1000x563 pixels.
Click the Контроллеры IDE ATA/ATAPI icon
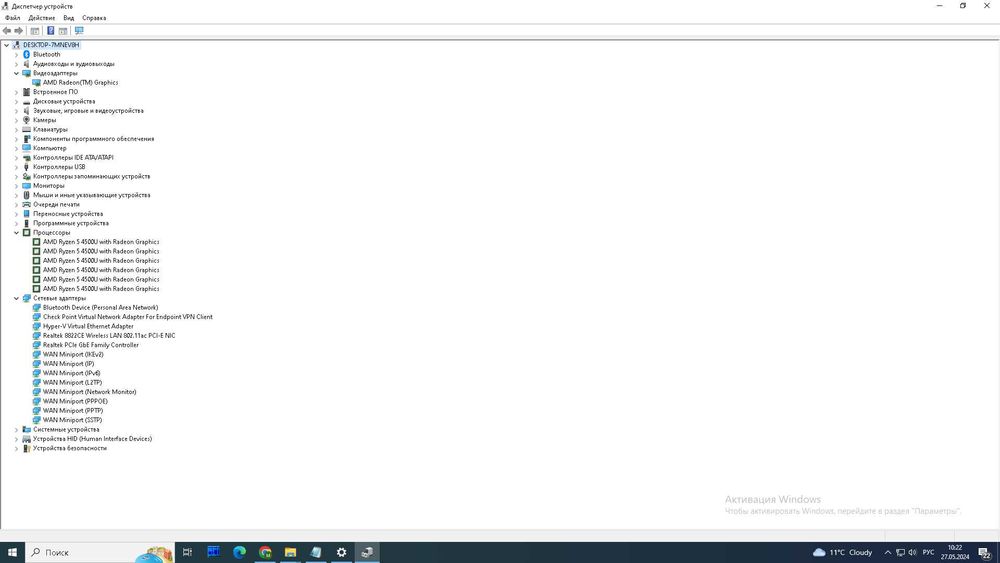point(26,157)
